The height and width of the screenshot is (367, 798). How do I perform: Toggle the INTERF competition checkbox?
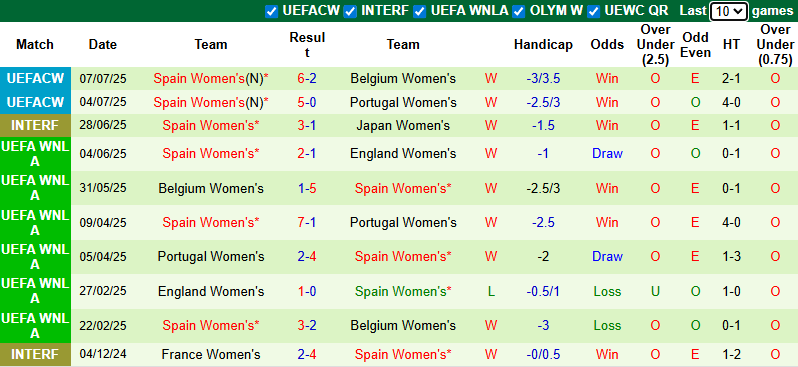(350, 11)
